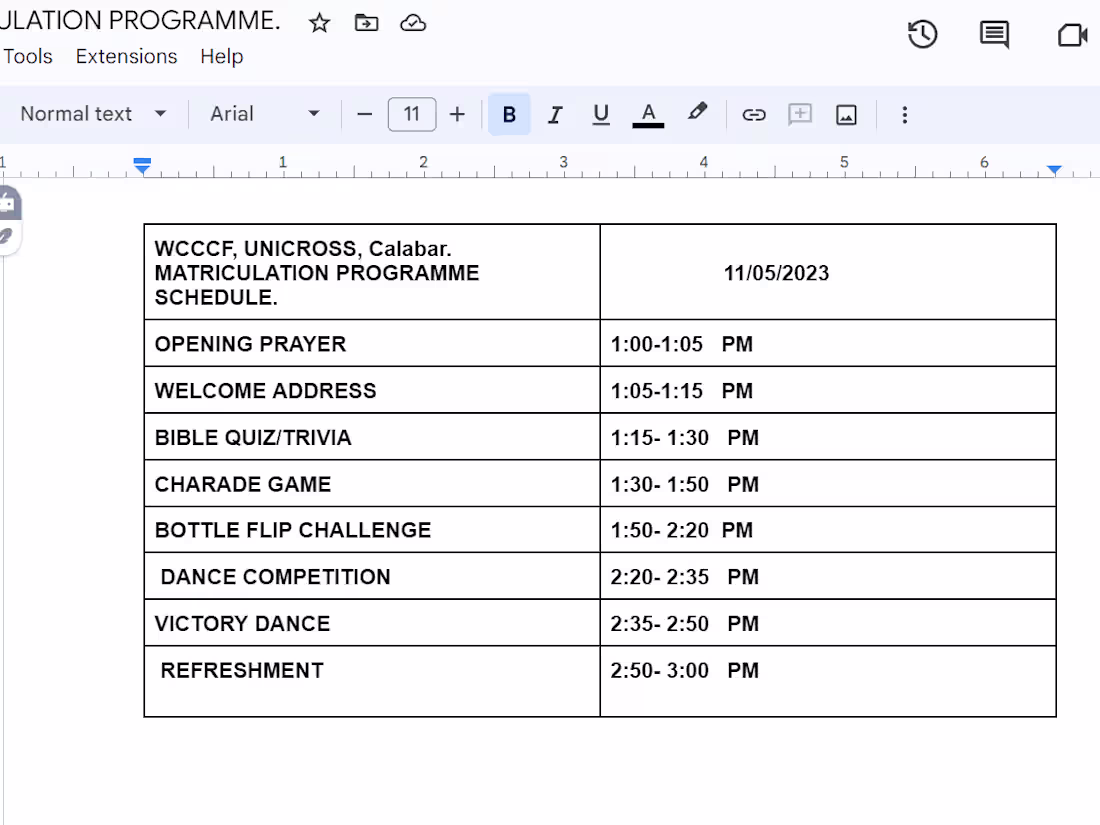This screenshot has width=1100, height=825.
Task: Select the left indent marker on ruler
Action: (142, 166)
